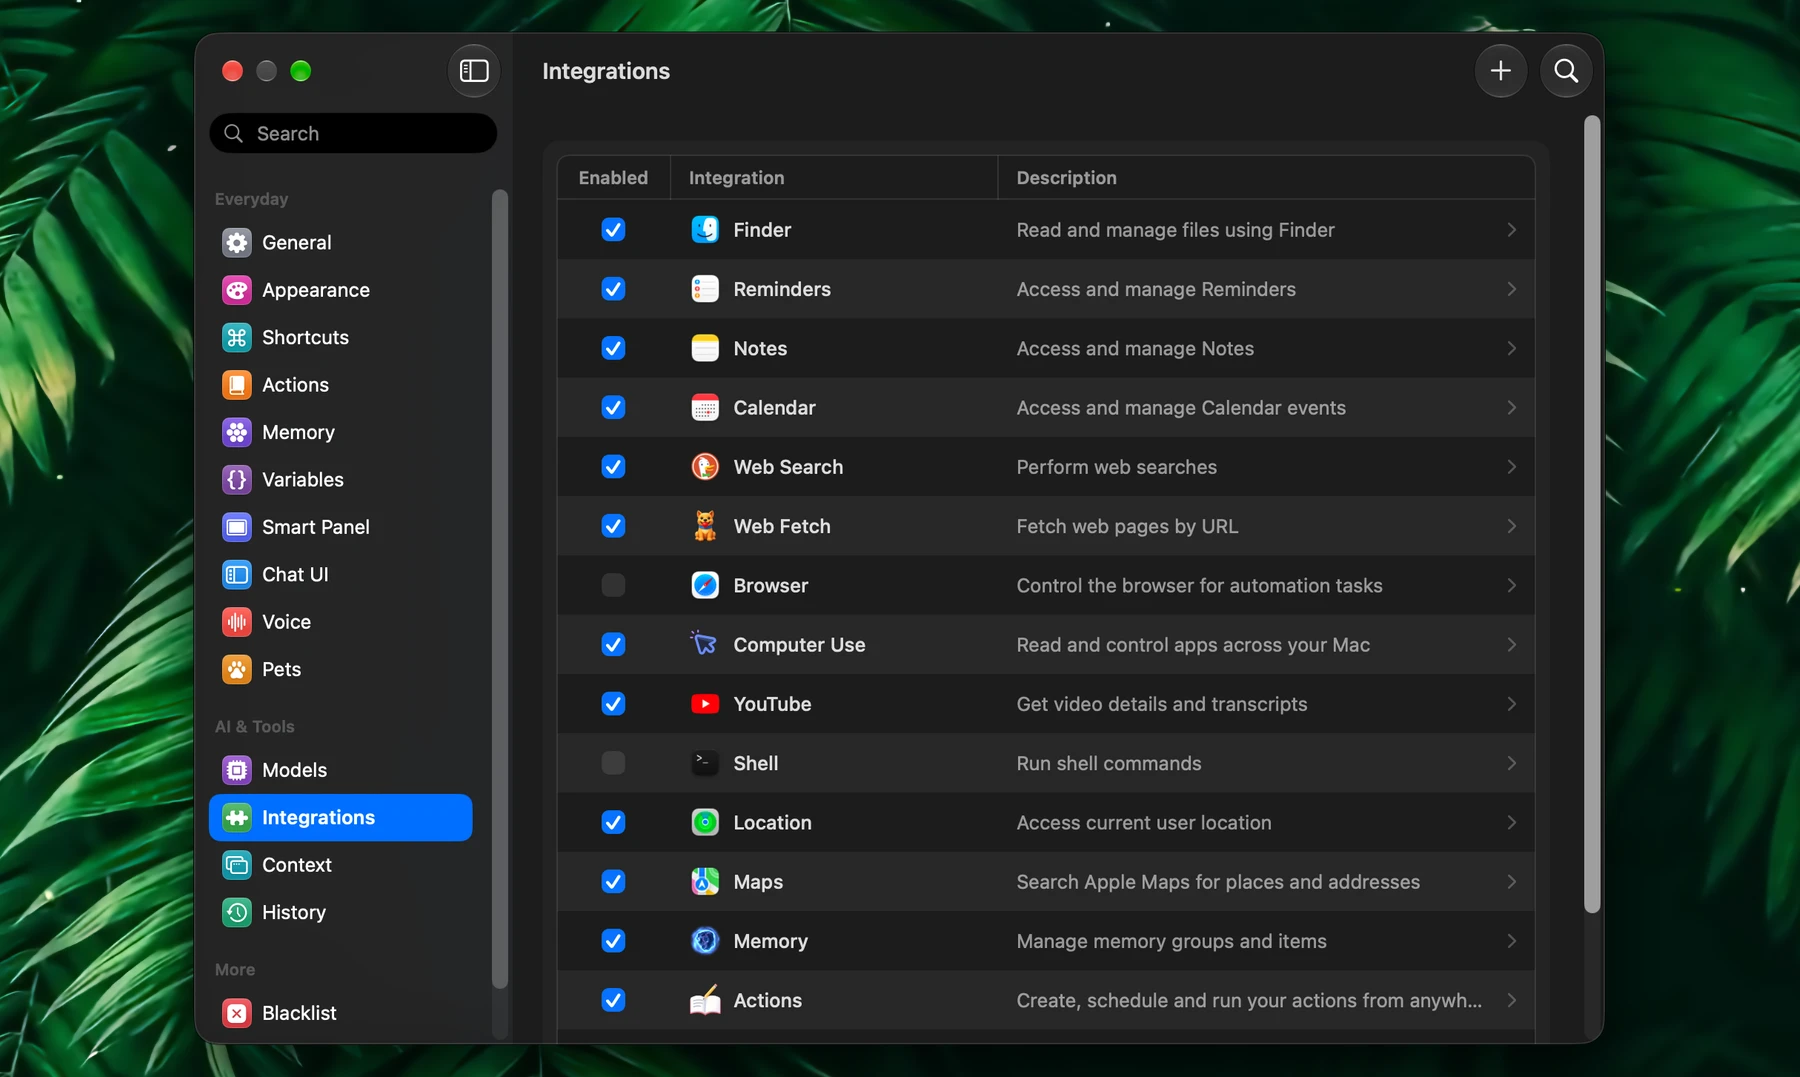
Task: Click the Calendar integration icon
Action: (x=705, y=408)
